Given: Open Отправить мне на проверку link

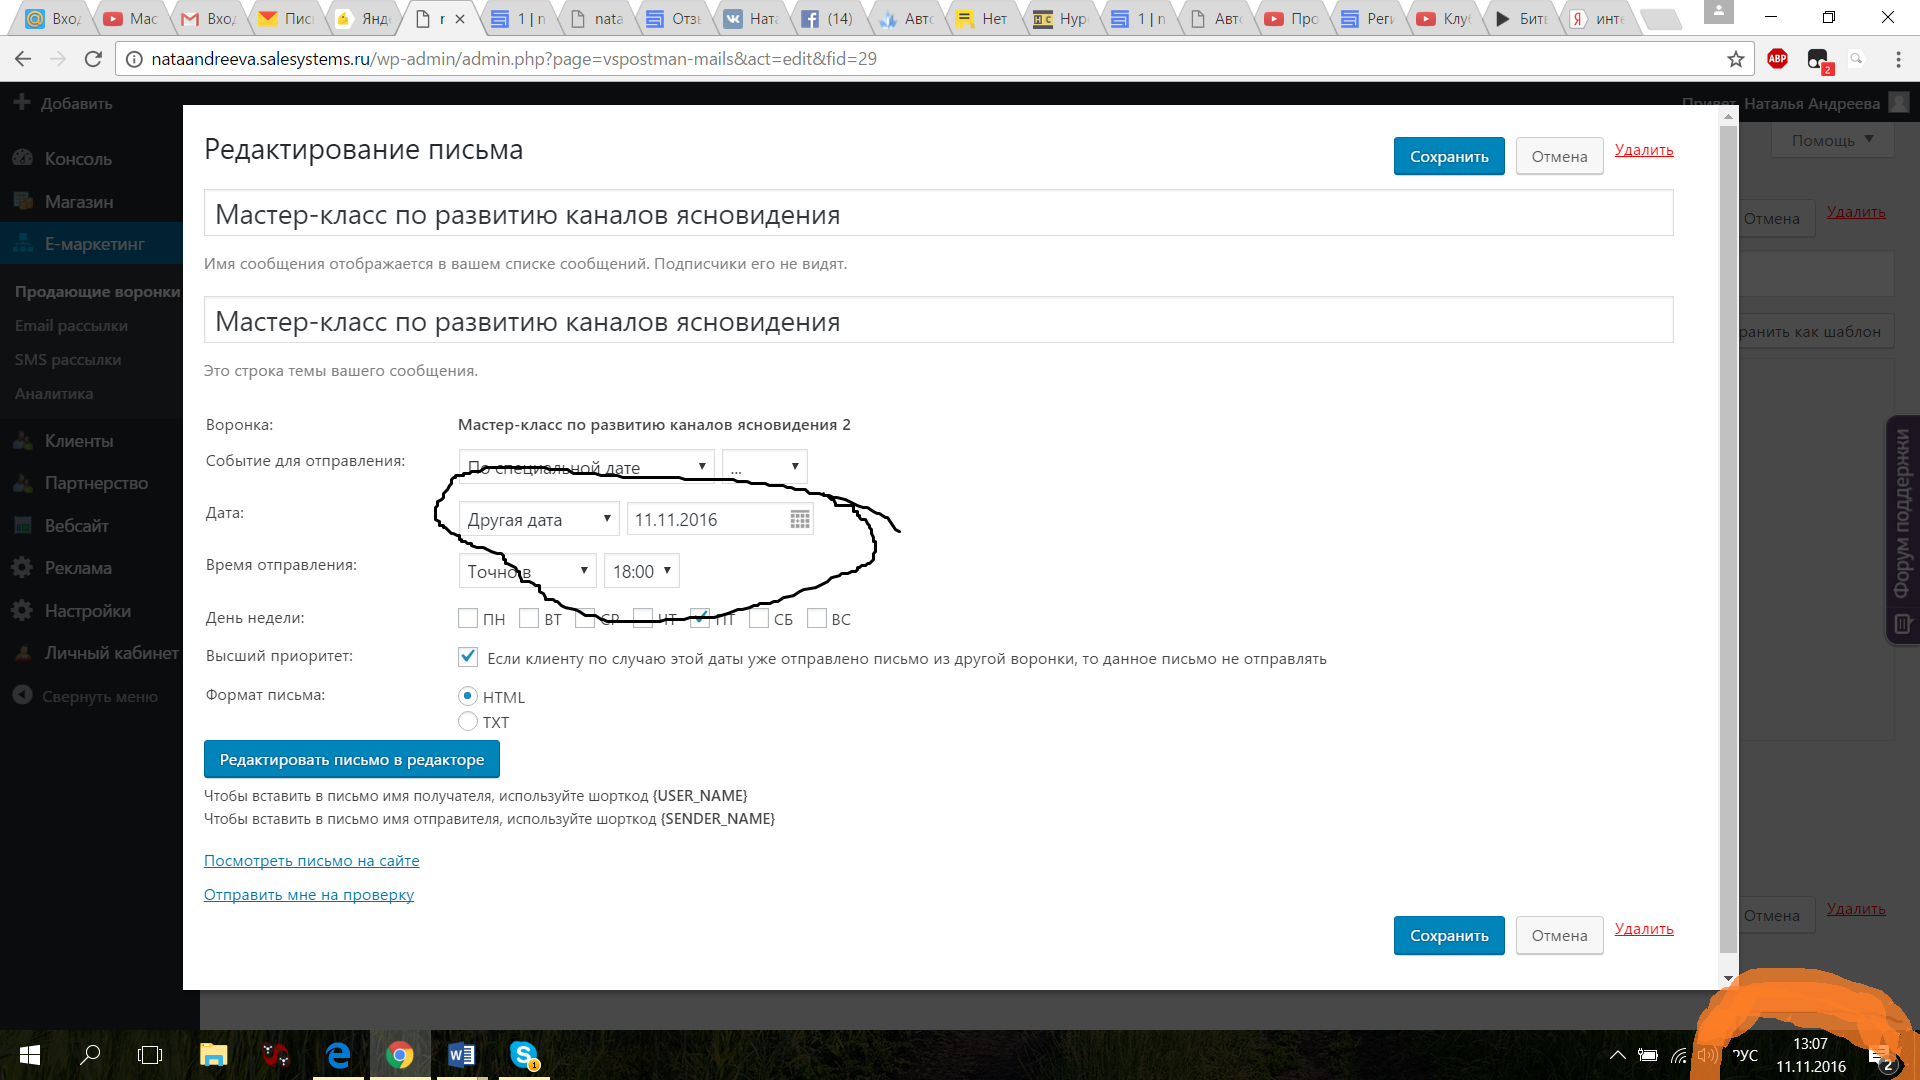Looking at the screenshot, I should coord(309,895).
